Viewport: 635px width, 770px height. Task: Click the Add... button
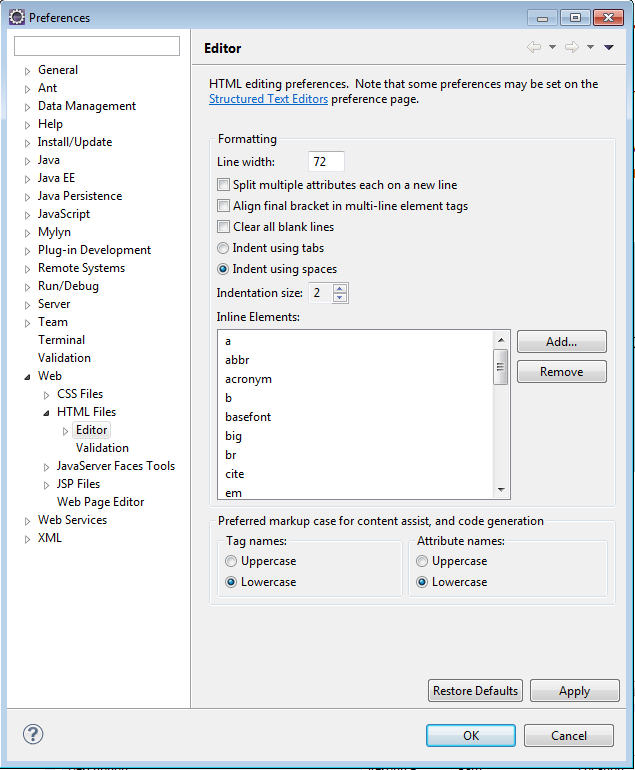[x=562, y=341]
